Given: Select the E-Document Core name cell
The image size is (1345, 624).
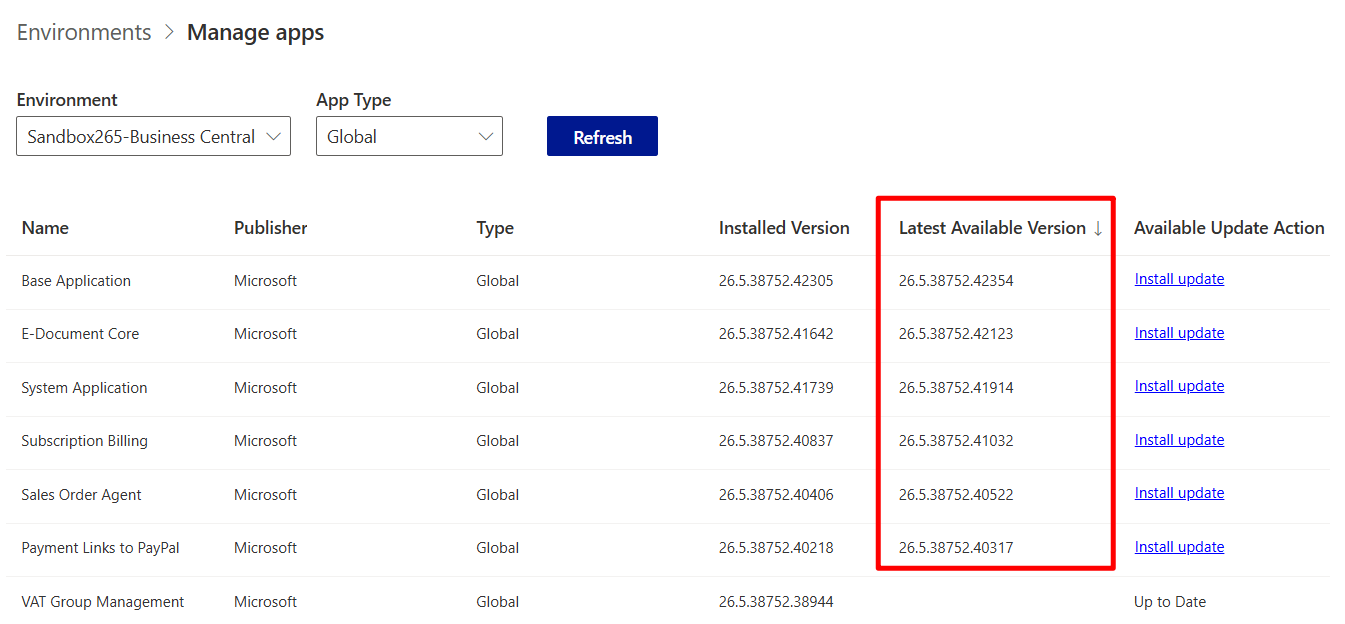Looking at the screenshot, I should click(80, 334).
